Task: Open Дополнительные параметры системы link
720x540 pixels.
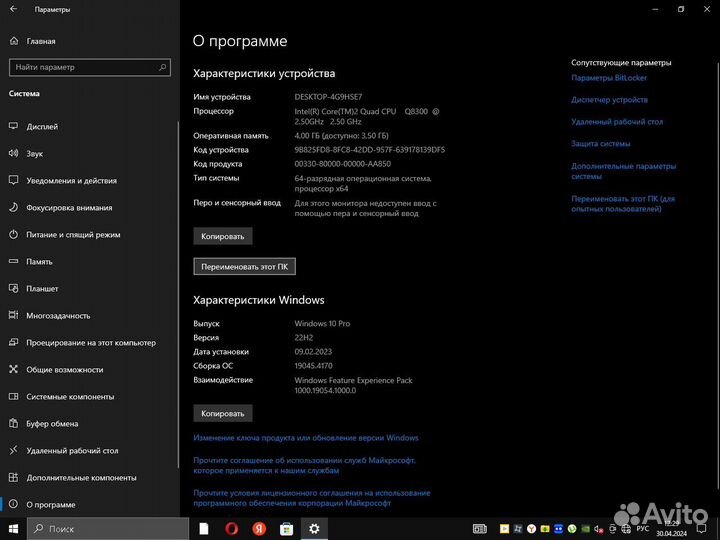Action: [624, 171]
